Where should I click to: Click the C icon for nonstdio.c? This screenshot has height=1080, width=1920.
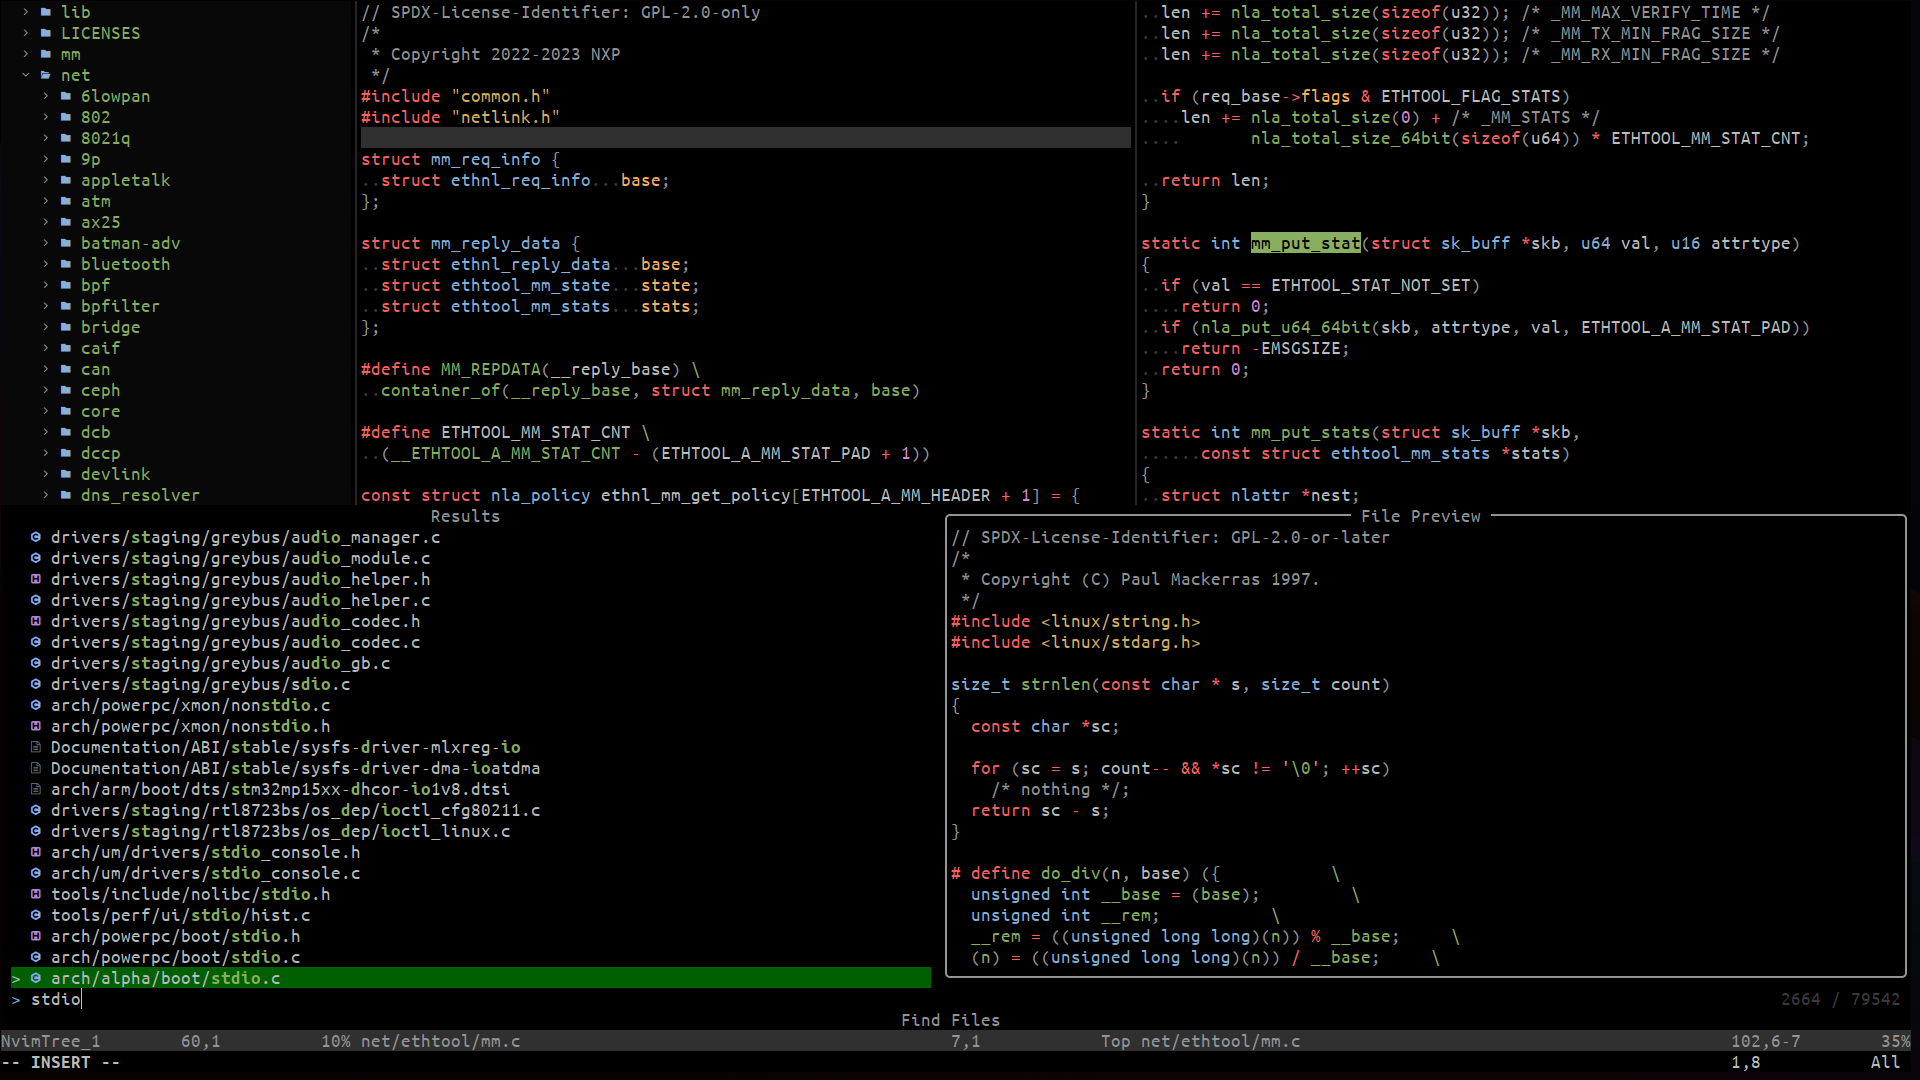click(x=36, y=705)
